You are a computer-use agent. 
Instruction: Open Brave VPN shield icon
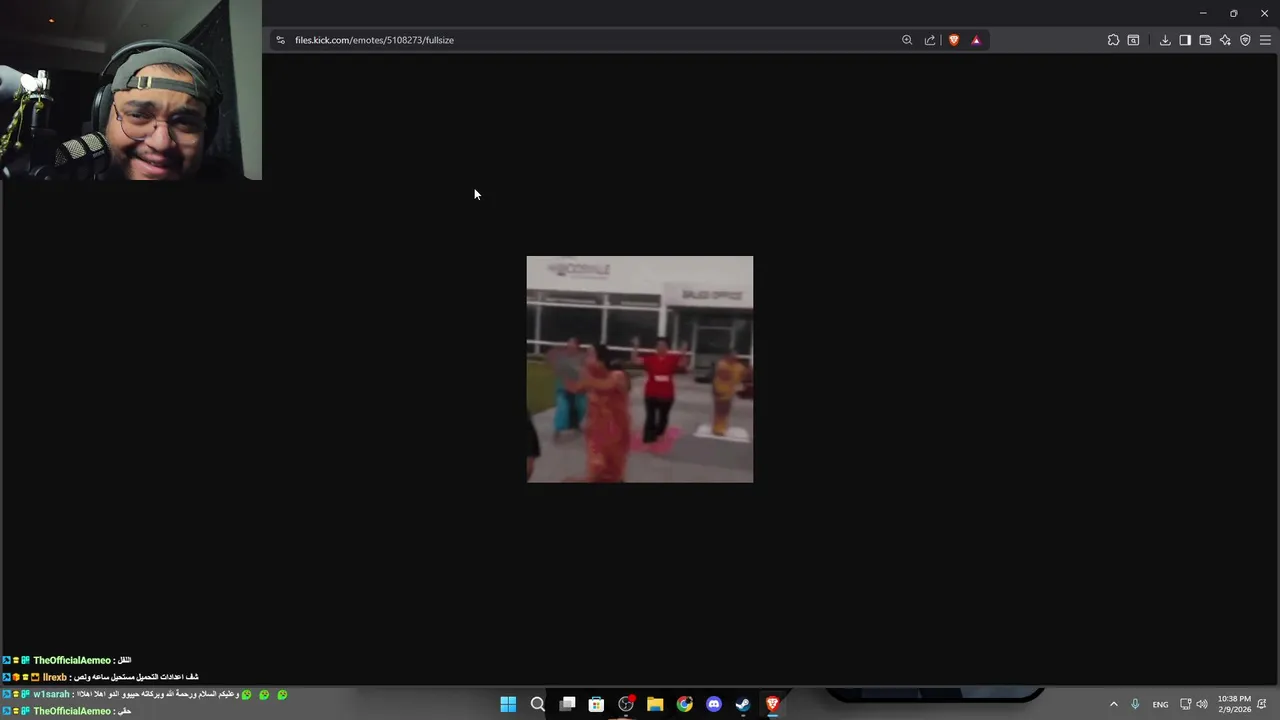coord(1245,40)
